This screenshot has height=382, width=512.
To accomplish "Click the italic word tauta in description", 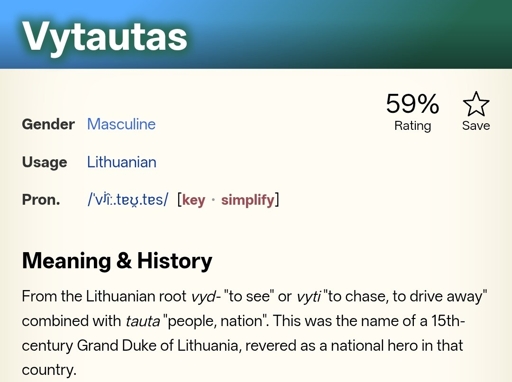I will tap(143, 321).
